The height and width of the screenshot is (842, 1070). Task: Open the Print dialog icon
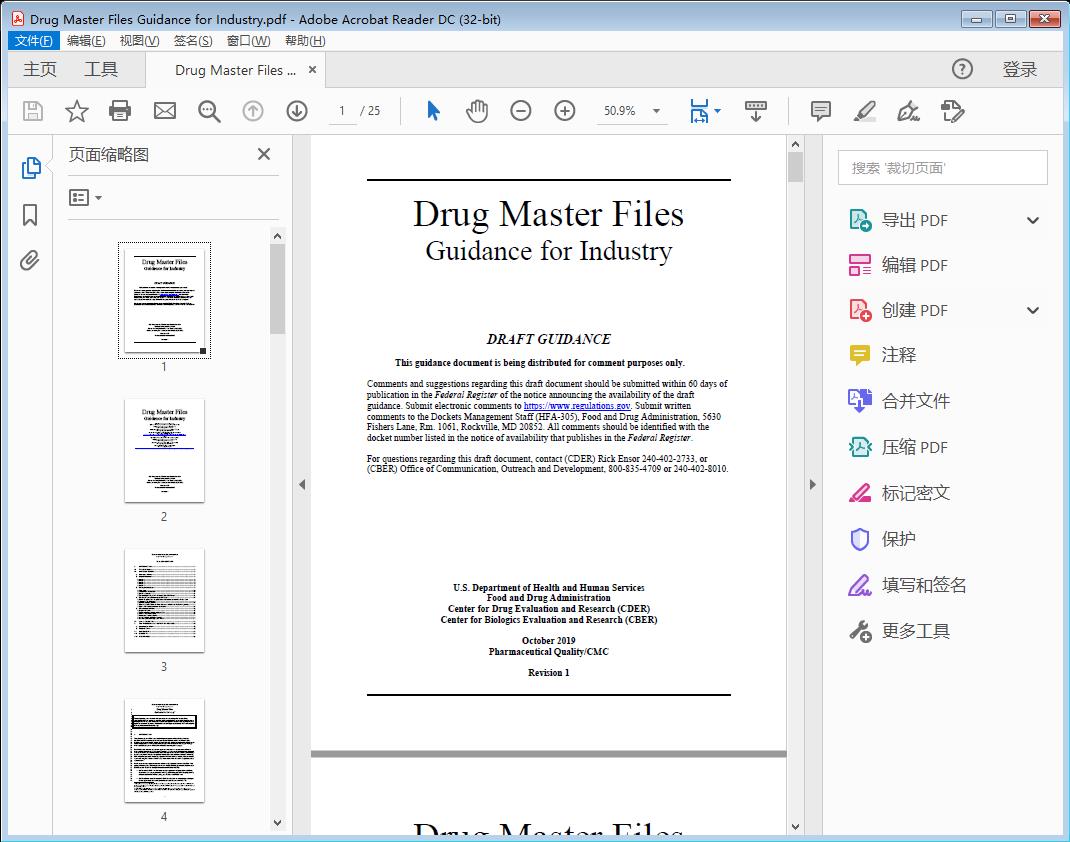point(120,111)
